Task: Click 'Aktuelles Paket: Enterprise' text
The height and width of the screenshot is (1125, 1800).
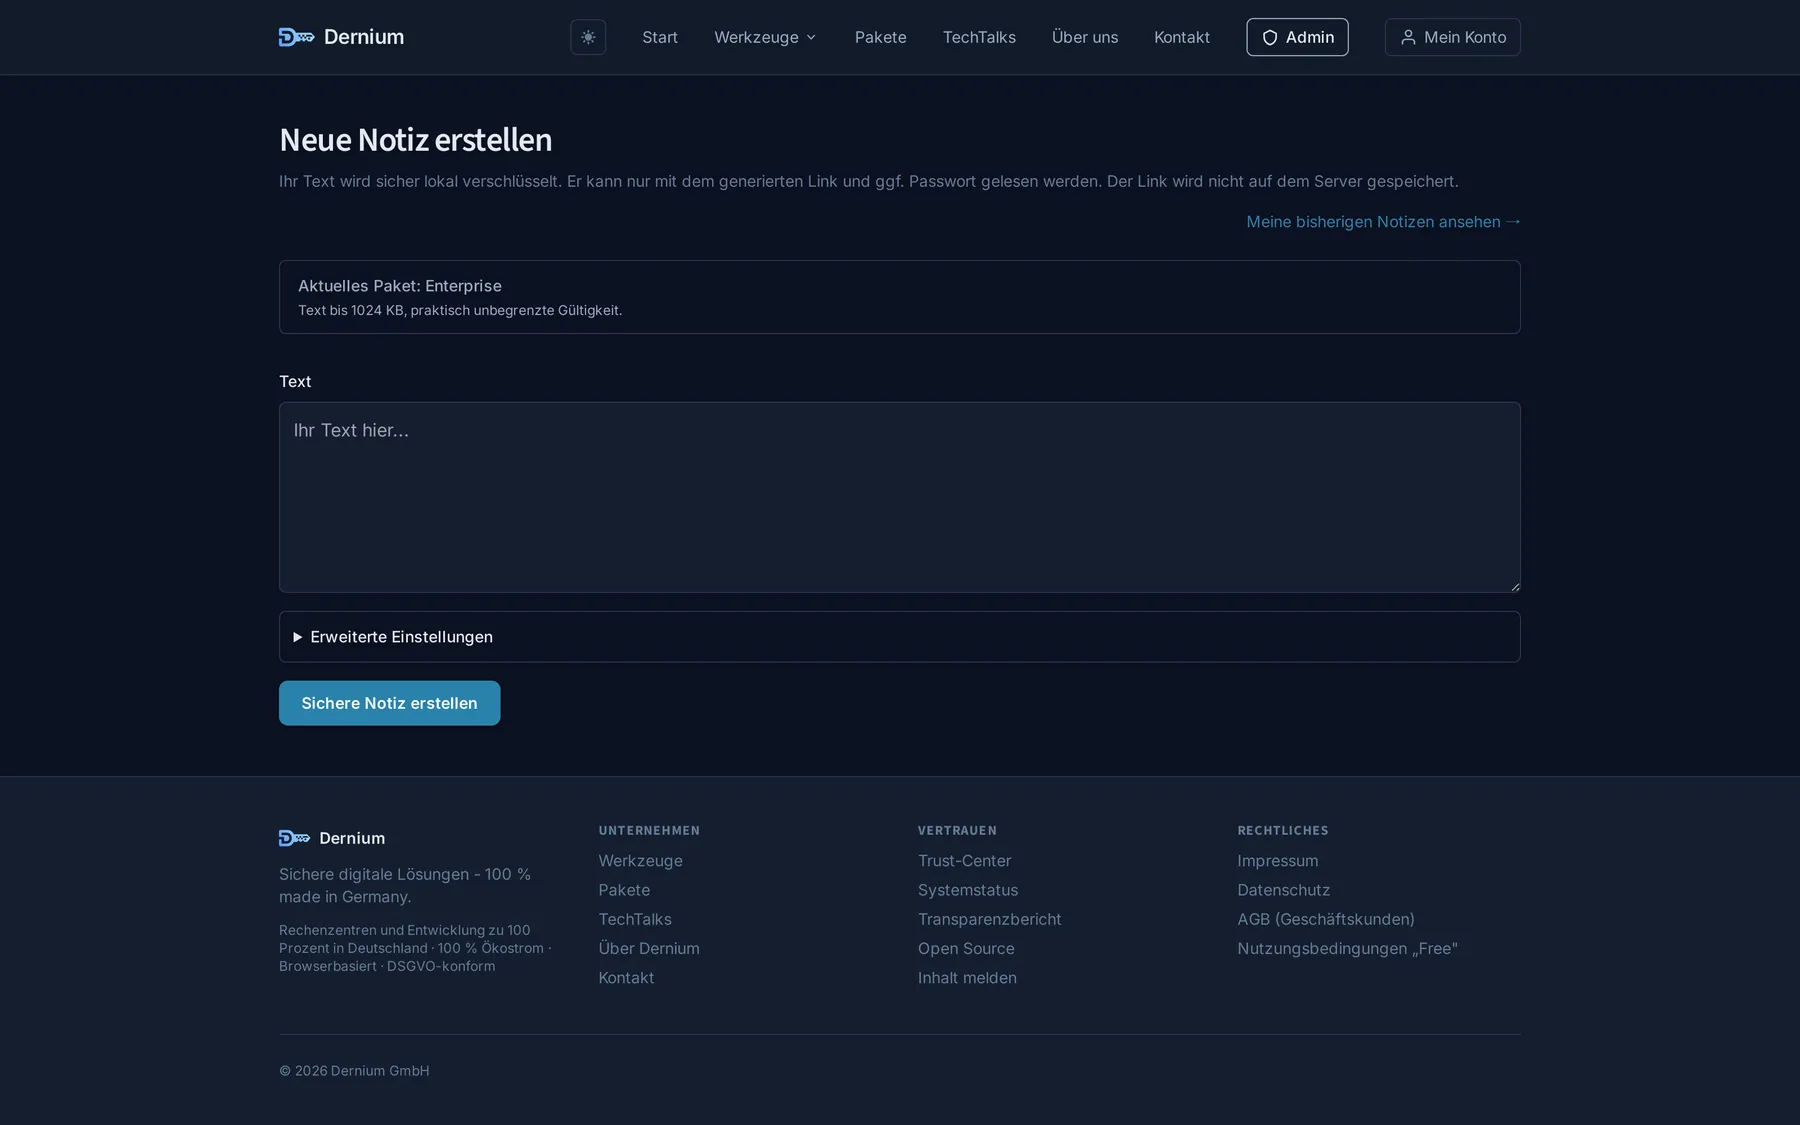Action: point(400,286)
